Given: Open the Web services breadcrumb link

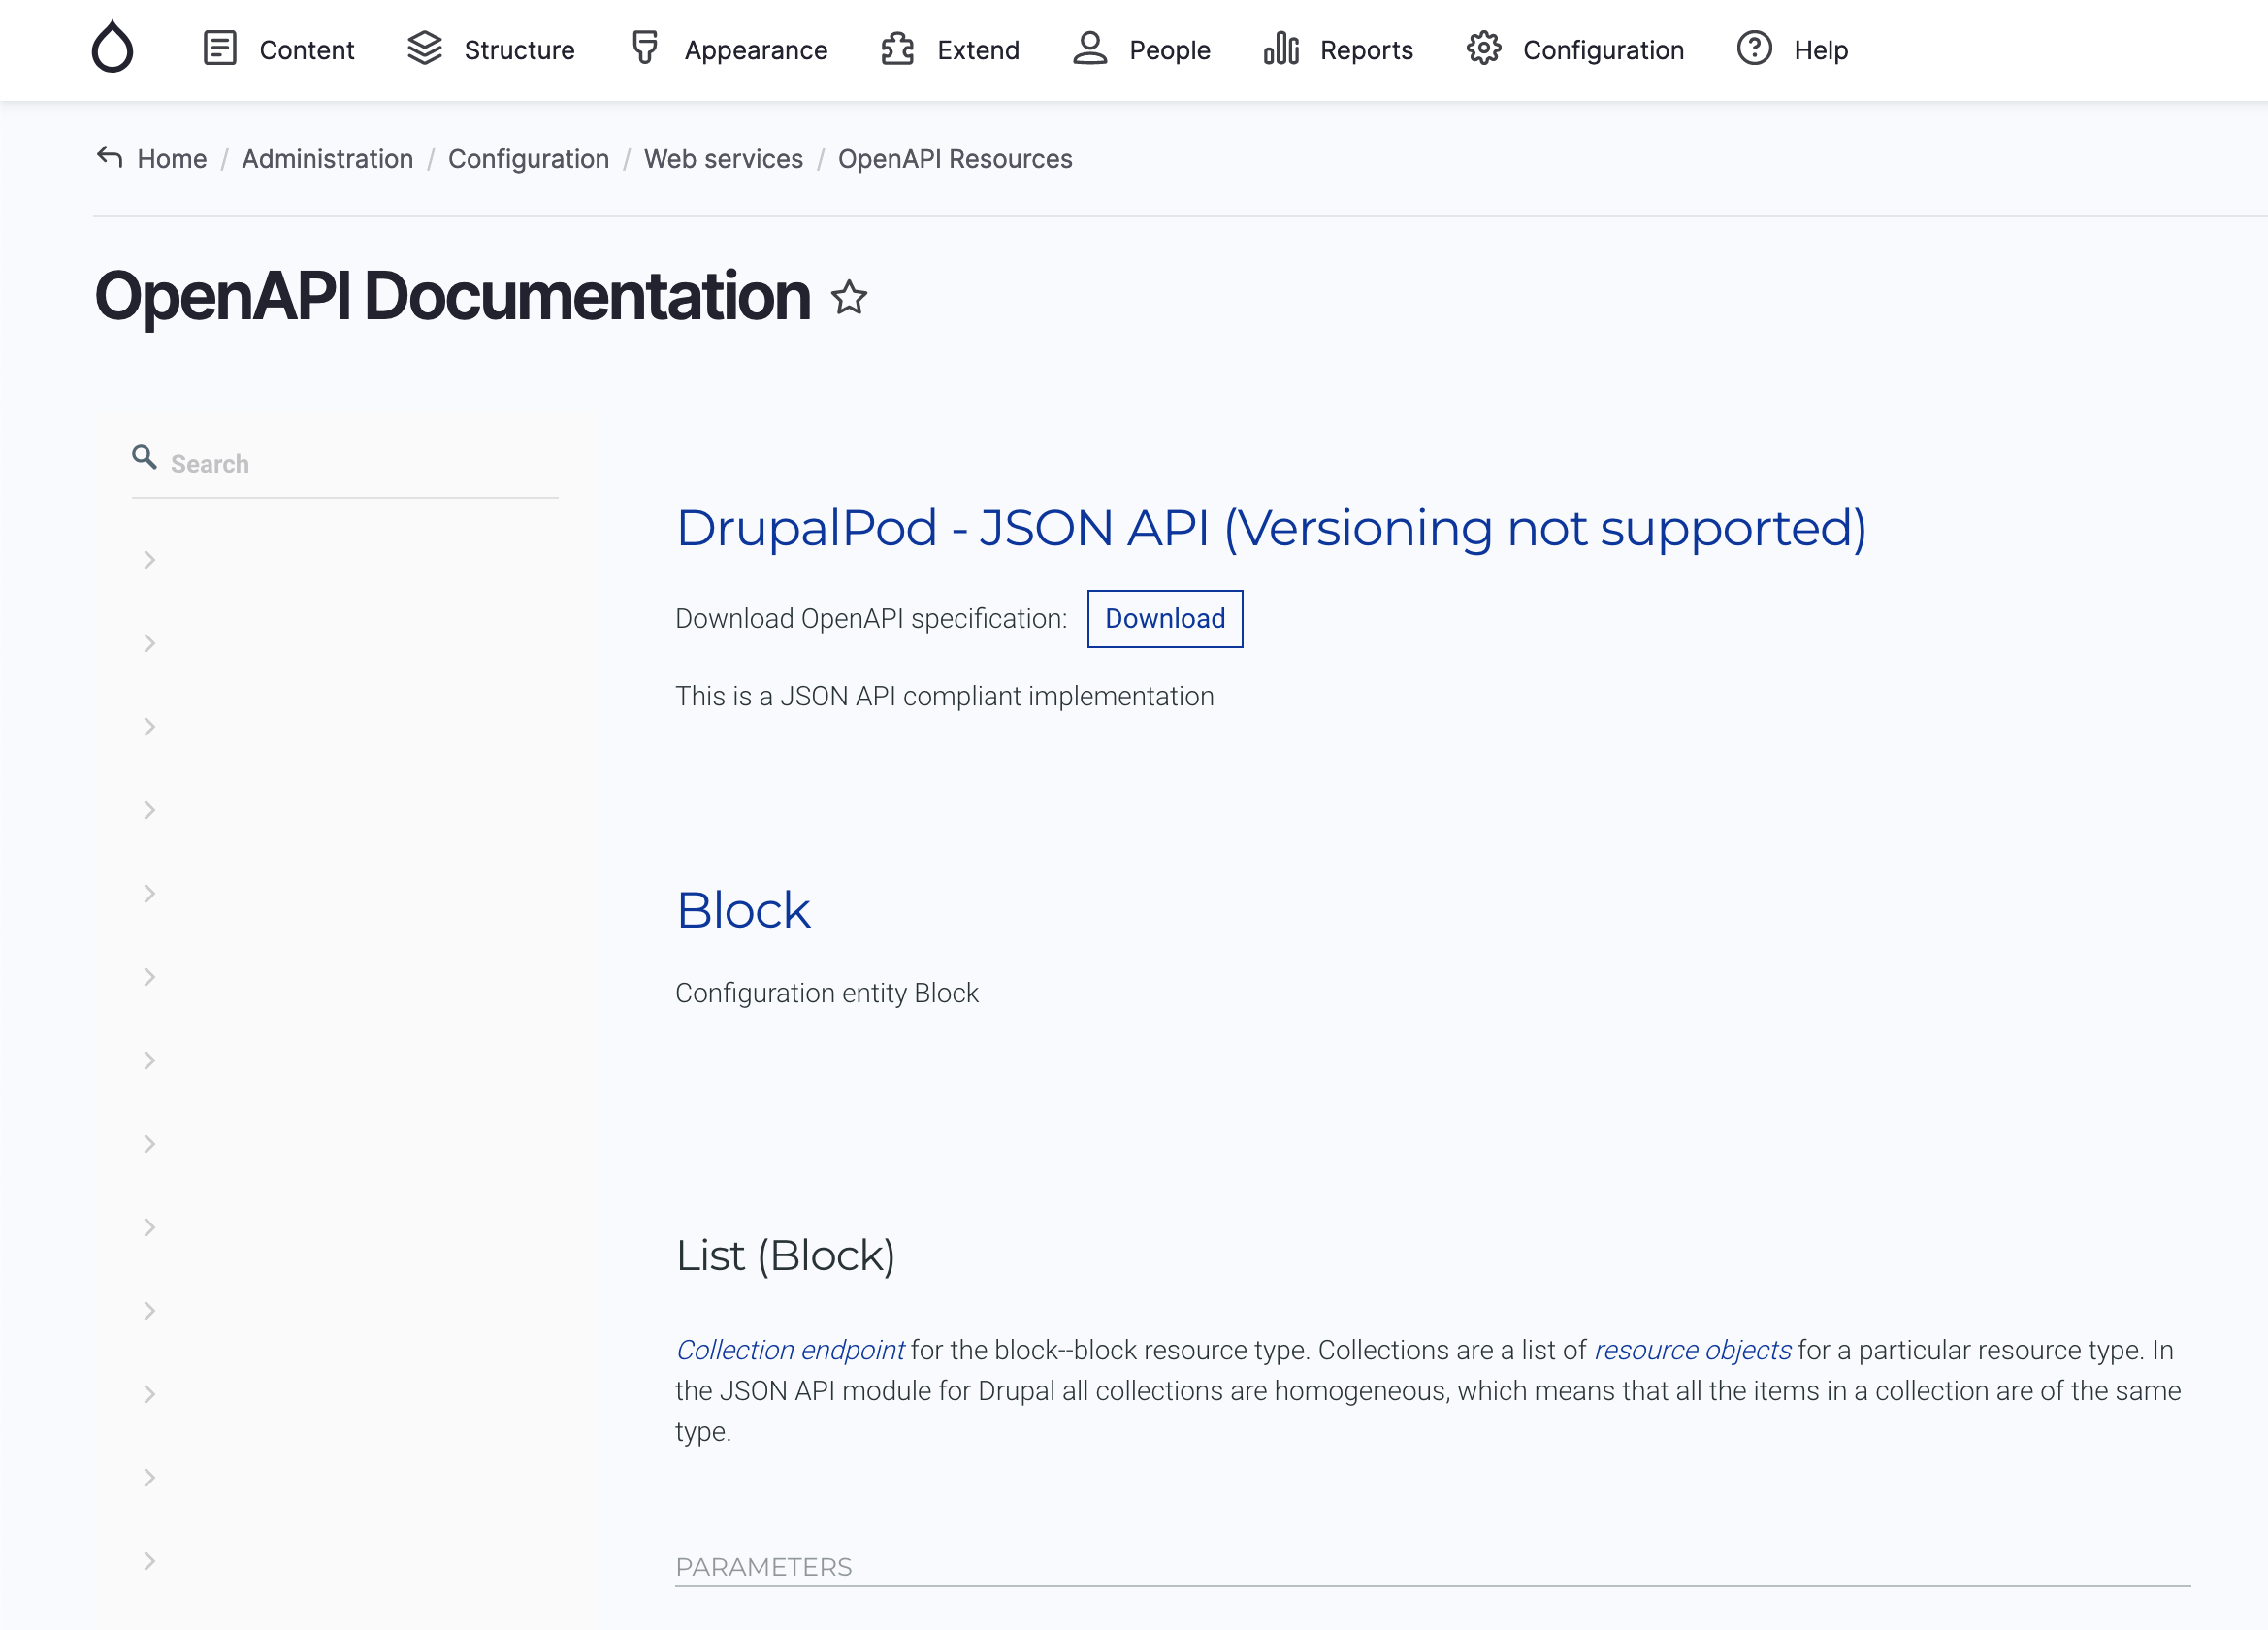Looking at the screenshot, I should [723, 159].
